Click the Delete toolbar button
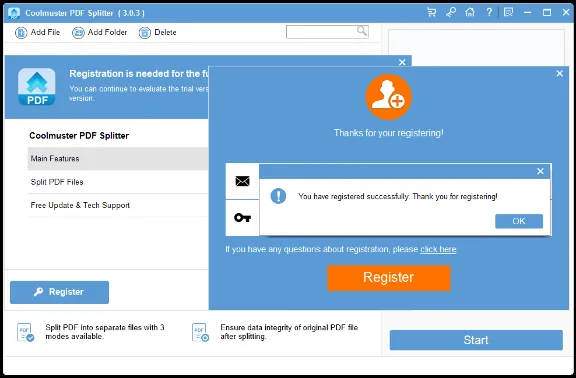576x378 pixels. pyautogui.click(x=158, y=32)
